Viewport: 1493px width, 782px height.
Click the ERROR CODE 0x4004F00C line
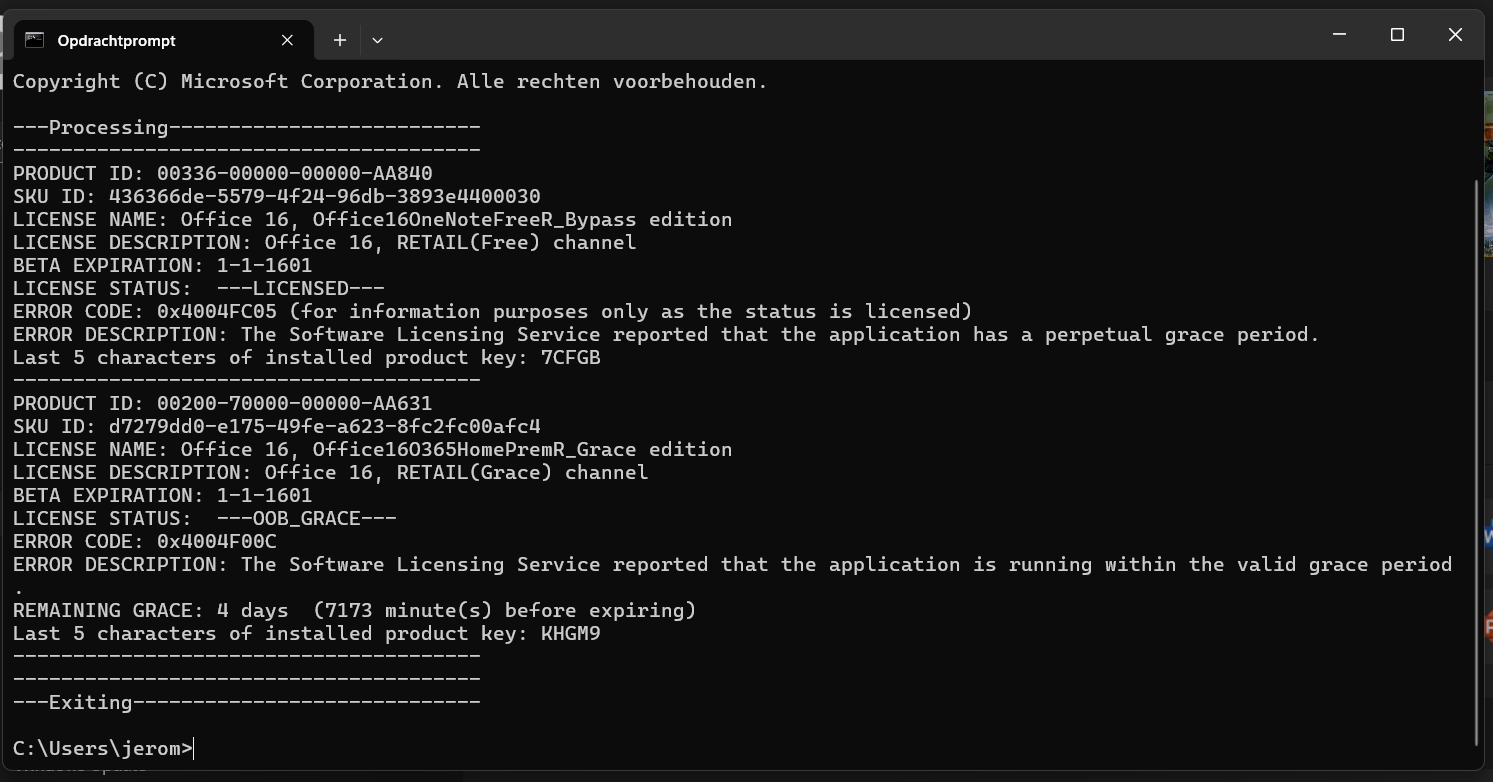tap(145, 541)
